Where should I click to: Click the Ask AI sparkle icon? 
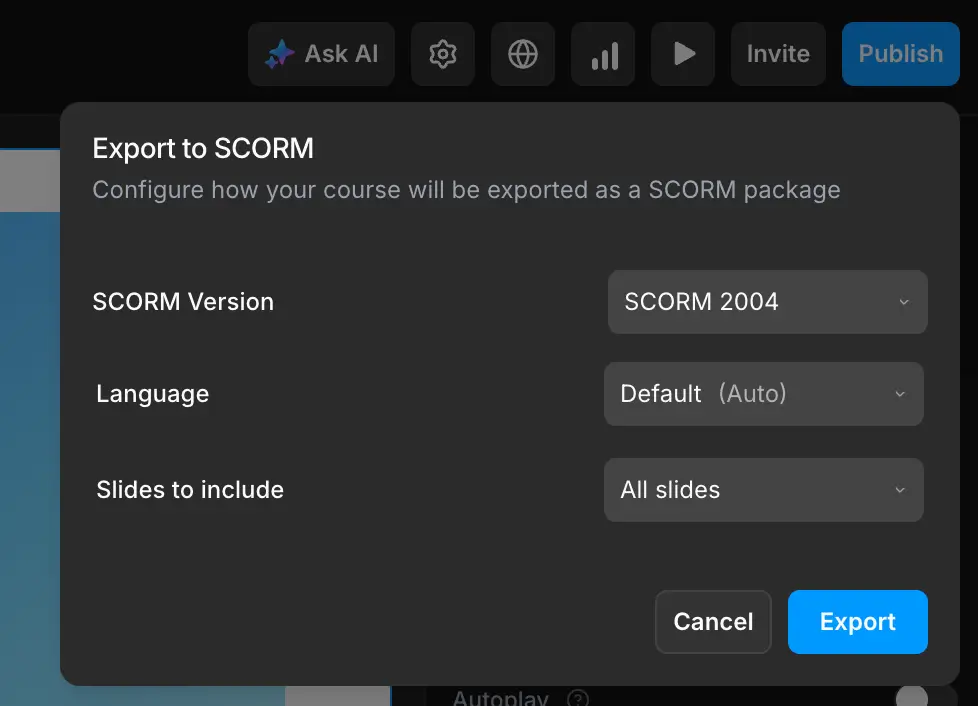click(279, 54)
